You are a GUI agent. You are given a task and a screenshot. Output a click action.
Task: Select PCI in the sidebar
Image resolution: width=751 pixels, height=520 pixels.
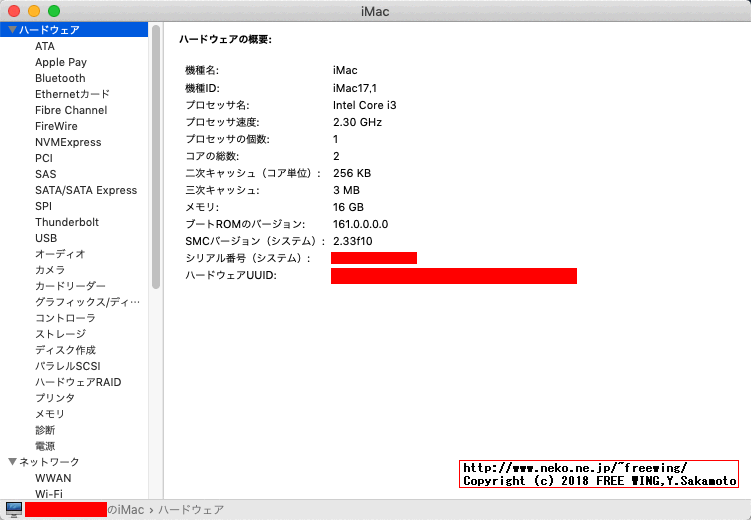click(44, 158)
